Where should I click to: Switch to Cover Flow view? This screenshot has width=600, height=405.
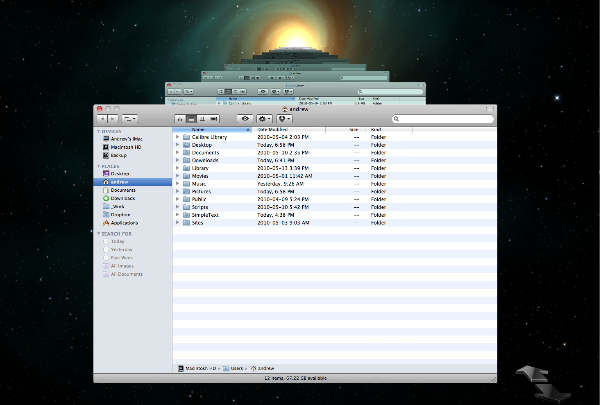(x=214, y=119)
